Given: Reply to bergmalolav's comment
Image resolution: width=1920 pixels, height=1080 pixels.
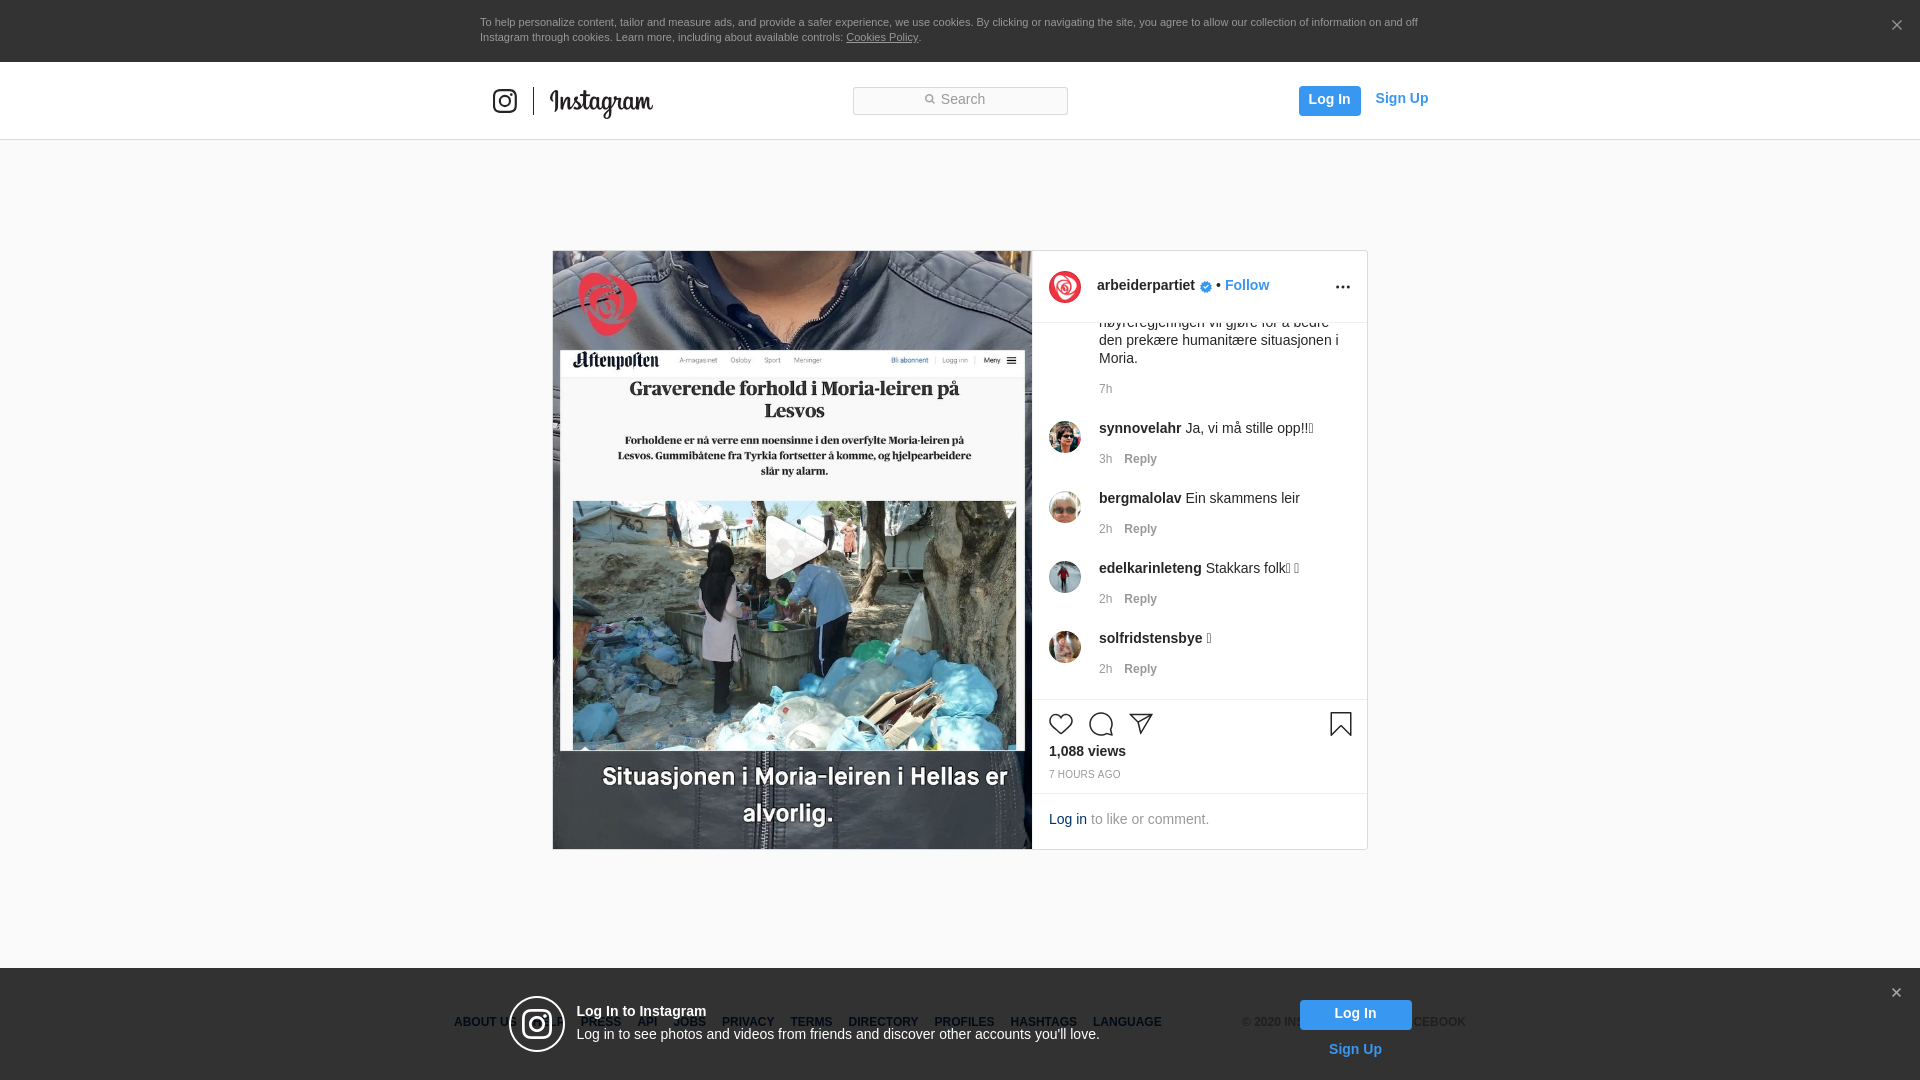Looking at the screenshot, I should [x=1140, y=529].
